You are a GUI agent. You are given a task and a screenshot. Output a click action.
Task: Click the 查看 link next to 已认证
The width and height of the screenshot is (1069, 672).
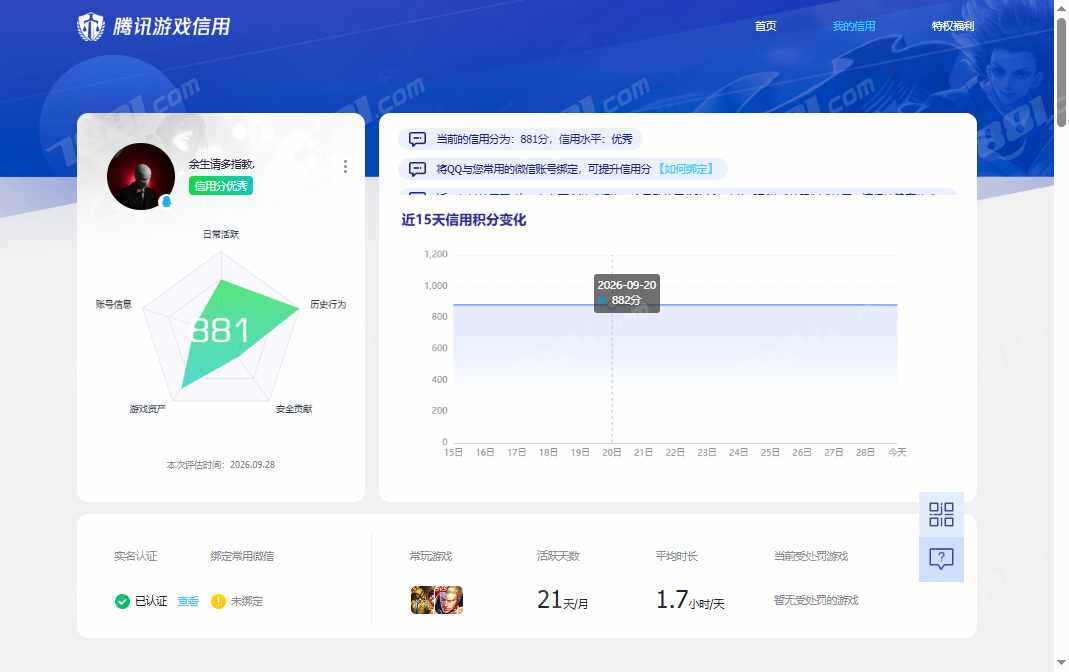[188, 601]
